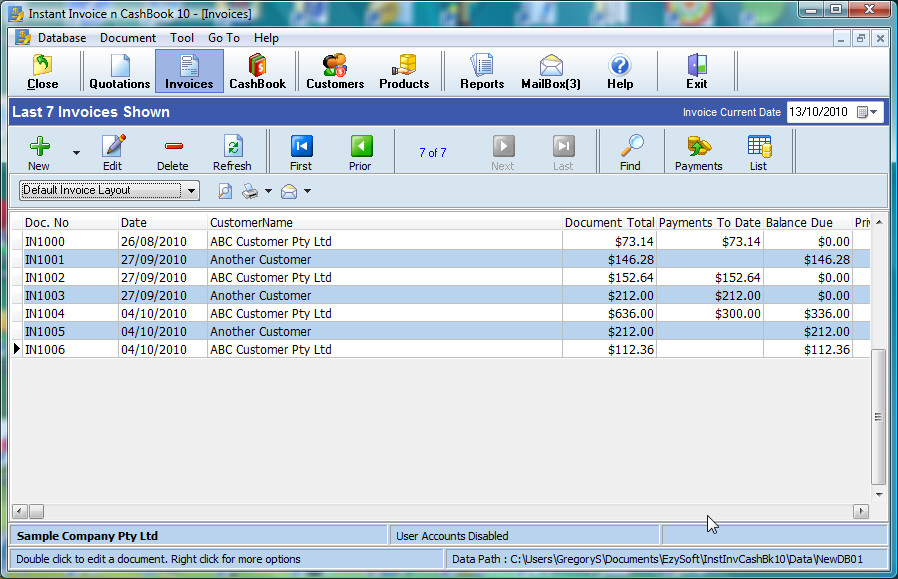The image size is (898, 579).
Task: Click the Help toolbar icon
Action: [620, 72]
